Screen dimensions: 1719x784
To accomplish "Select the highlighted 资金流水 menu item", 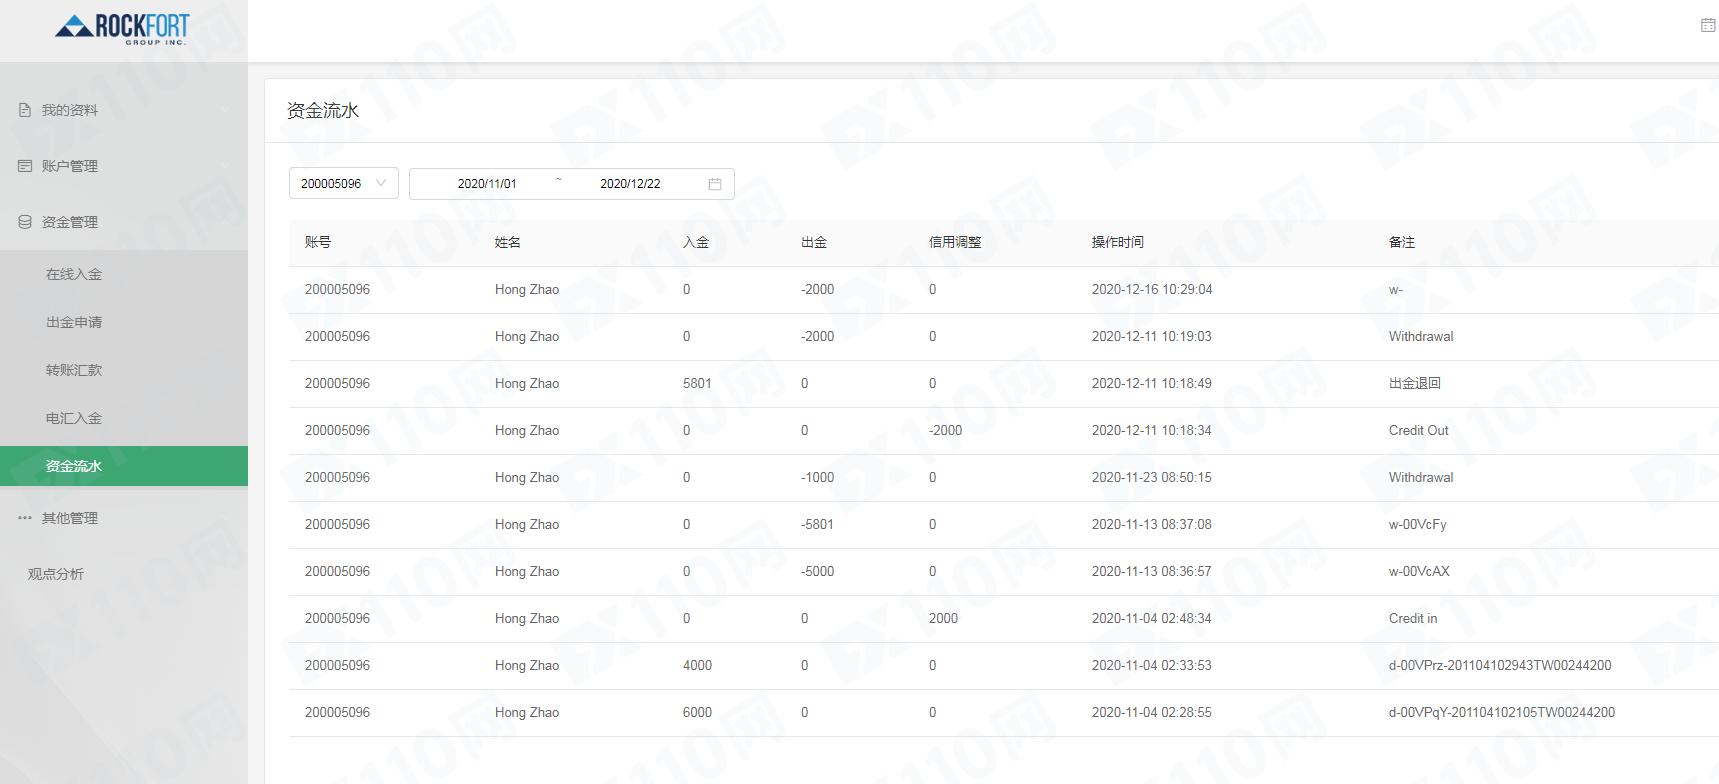I will (x=124, y=466).
